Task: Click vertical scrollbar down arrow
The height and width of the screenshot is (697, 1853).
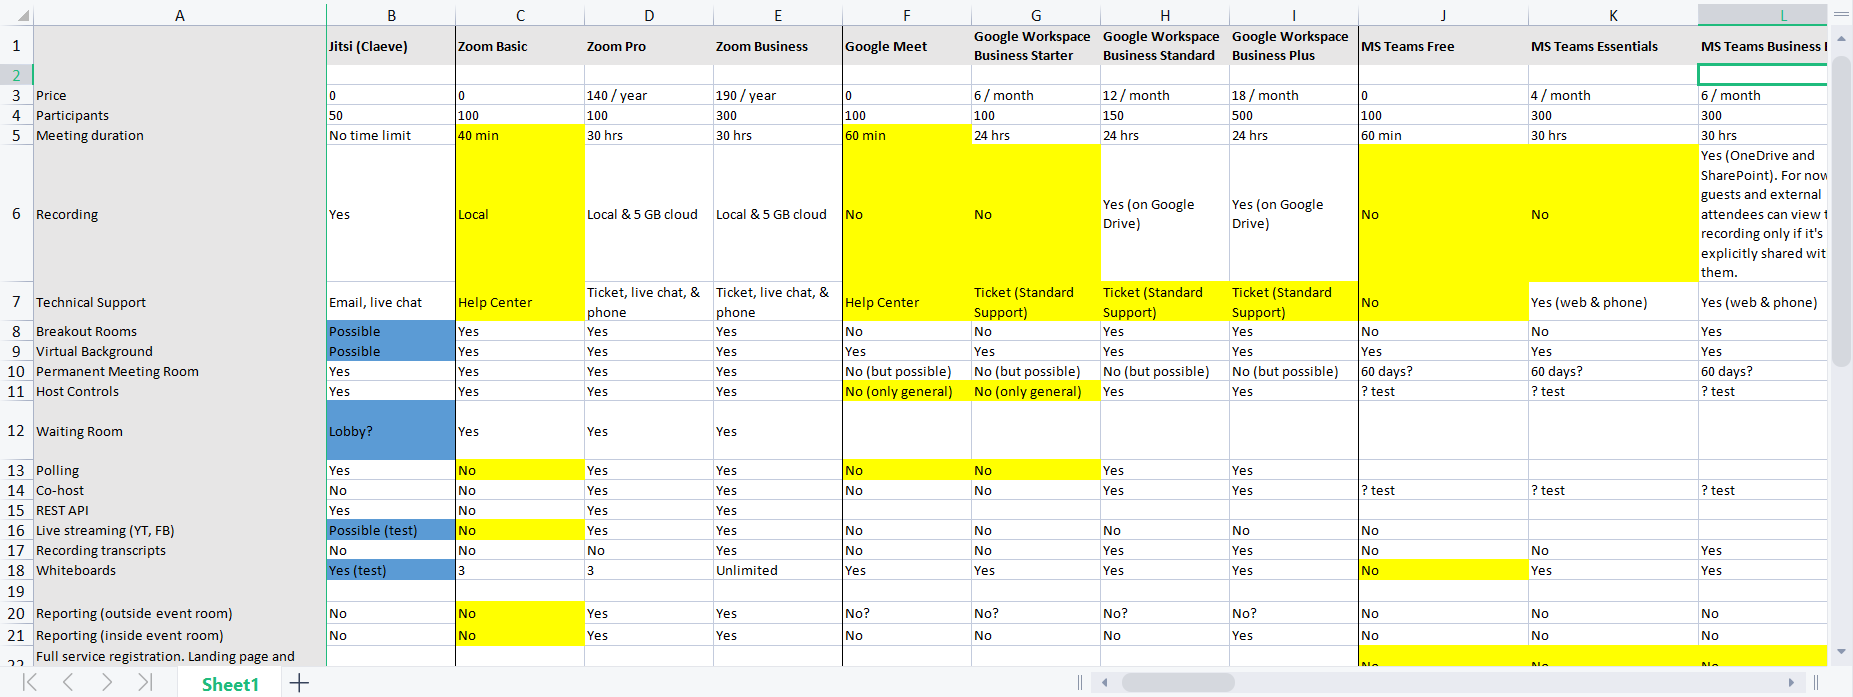Action: [x=1841, y=651]
